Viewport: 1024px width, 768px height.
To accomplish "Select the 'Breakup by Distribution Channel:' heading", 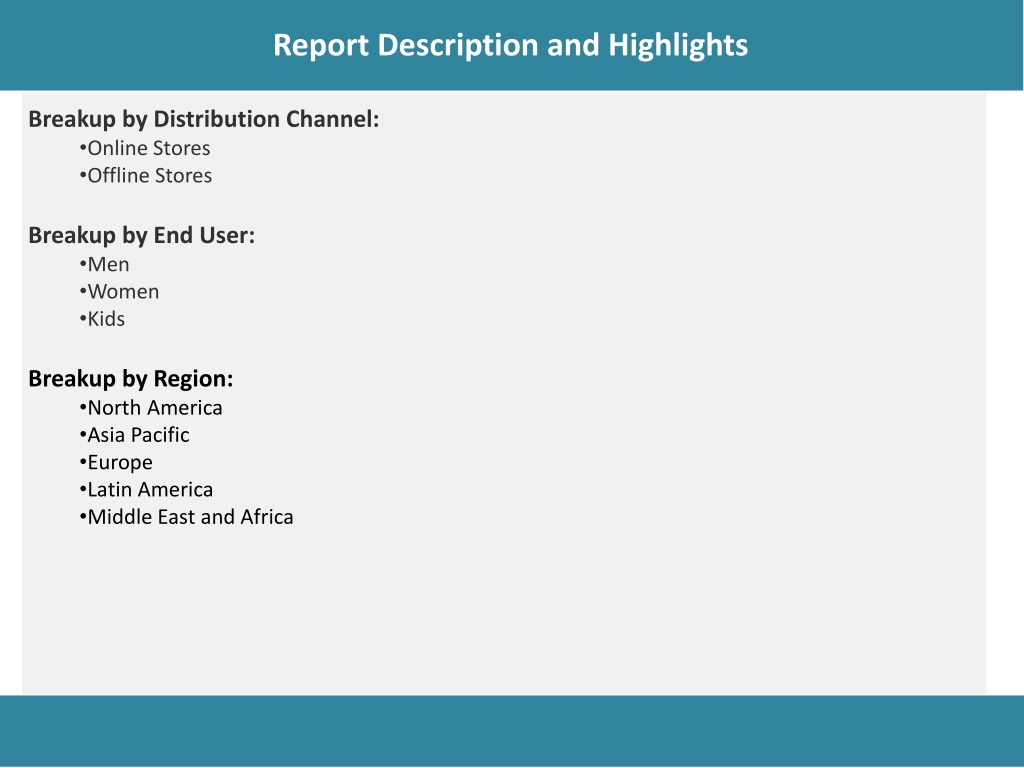I will (204, 120).
